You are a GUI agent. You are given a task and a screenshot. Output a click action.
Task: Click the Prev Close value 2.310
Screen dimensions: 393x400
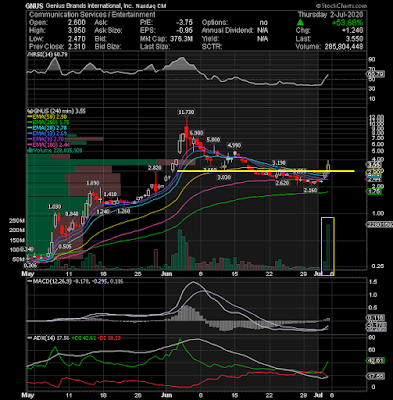coord(76,46)
